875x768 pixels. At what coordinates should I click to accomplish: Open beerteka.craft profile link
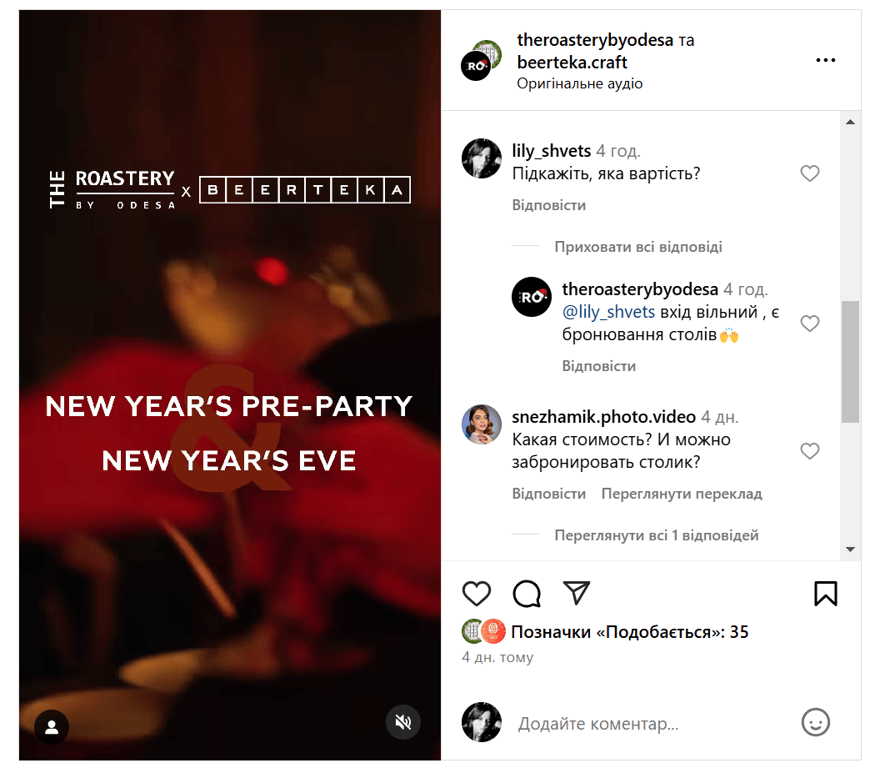[572, 63]
